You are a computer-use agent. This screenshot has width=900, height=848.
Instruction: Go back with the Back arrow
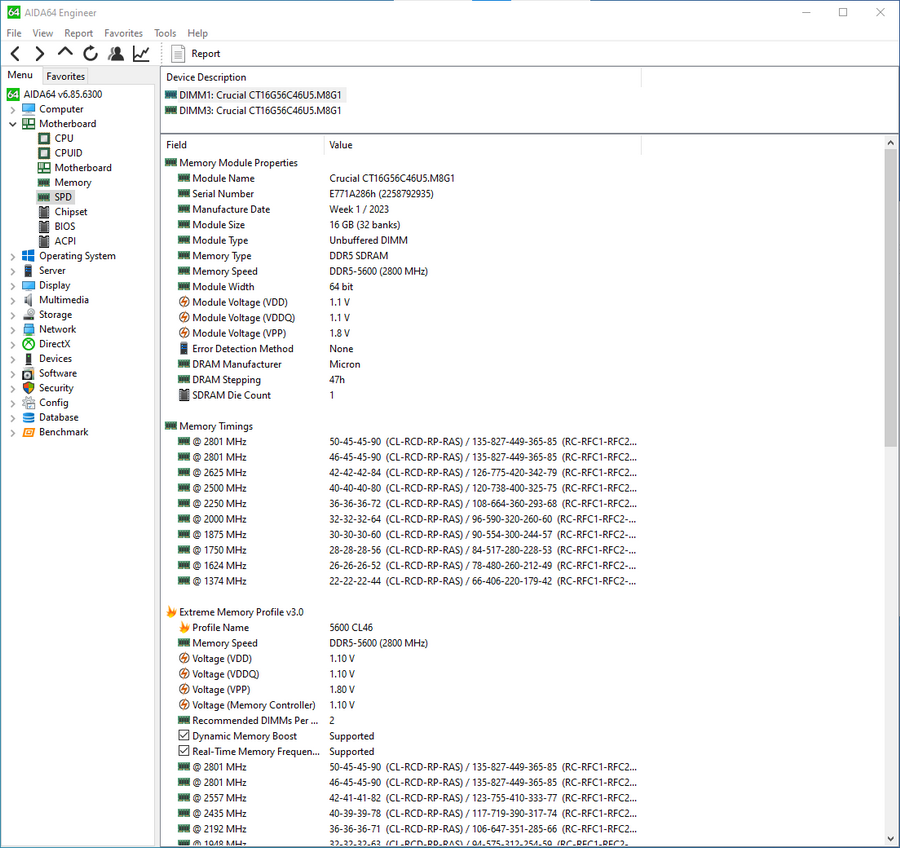[15, 54]
